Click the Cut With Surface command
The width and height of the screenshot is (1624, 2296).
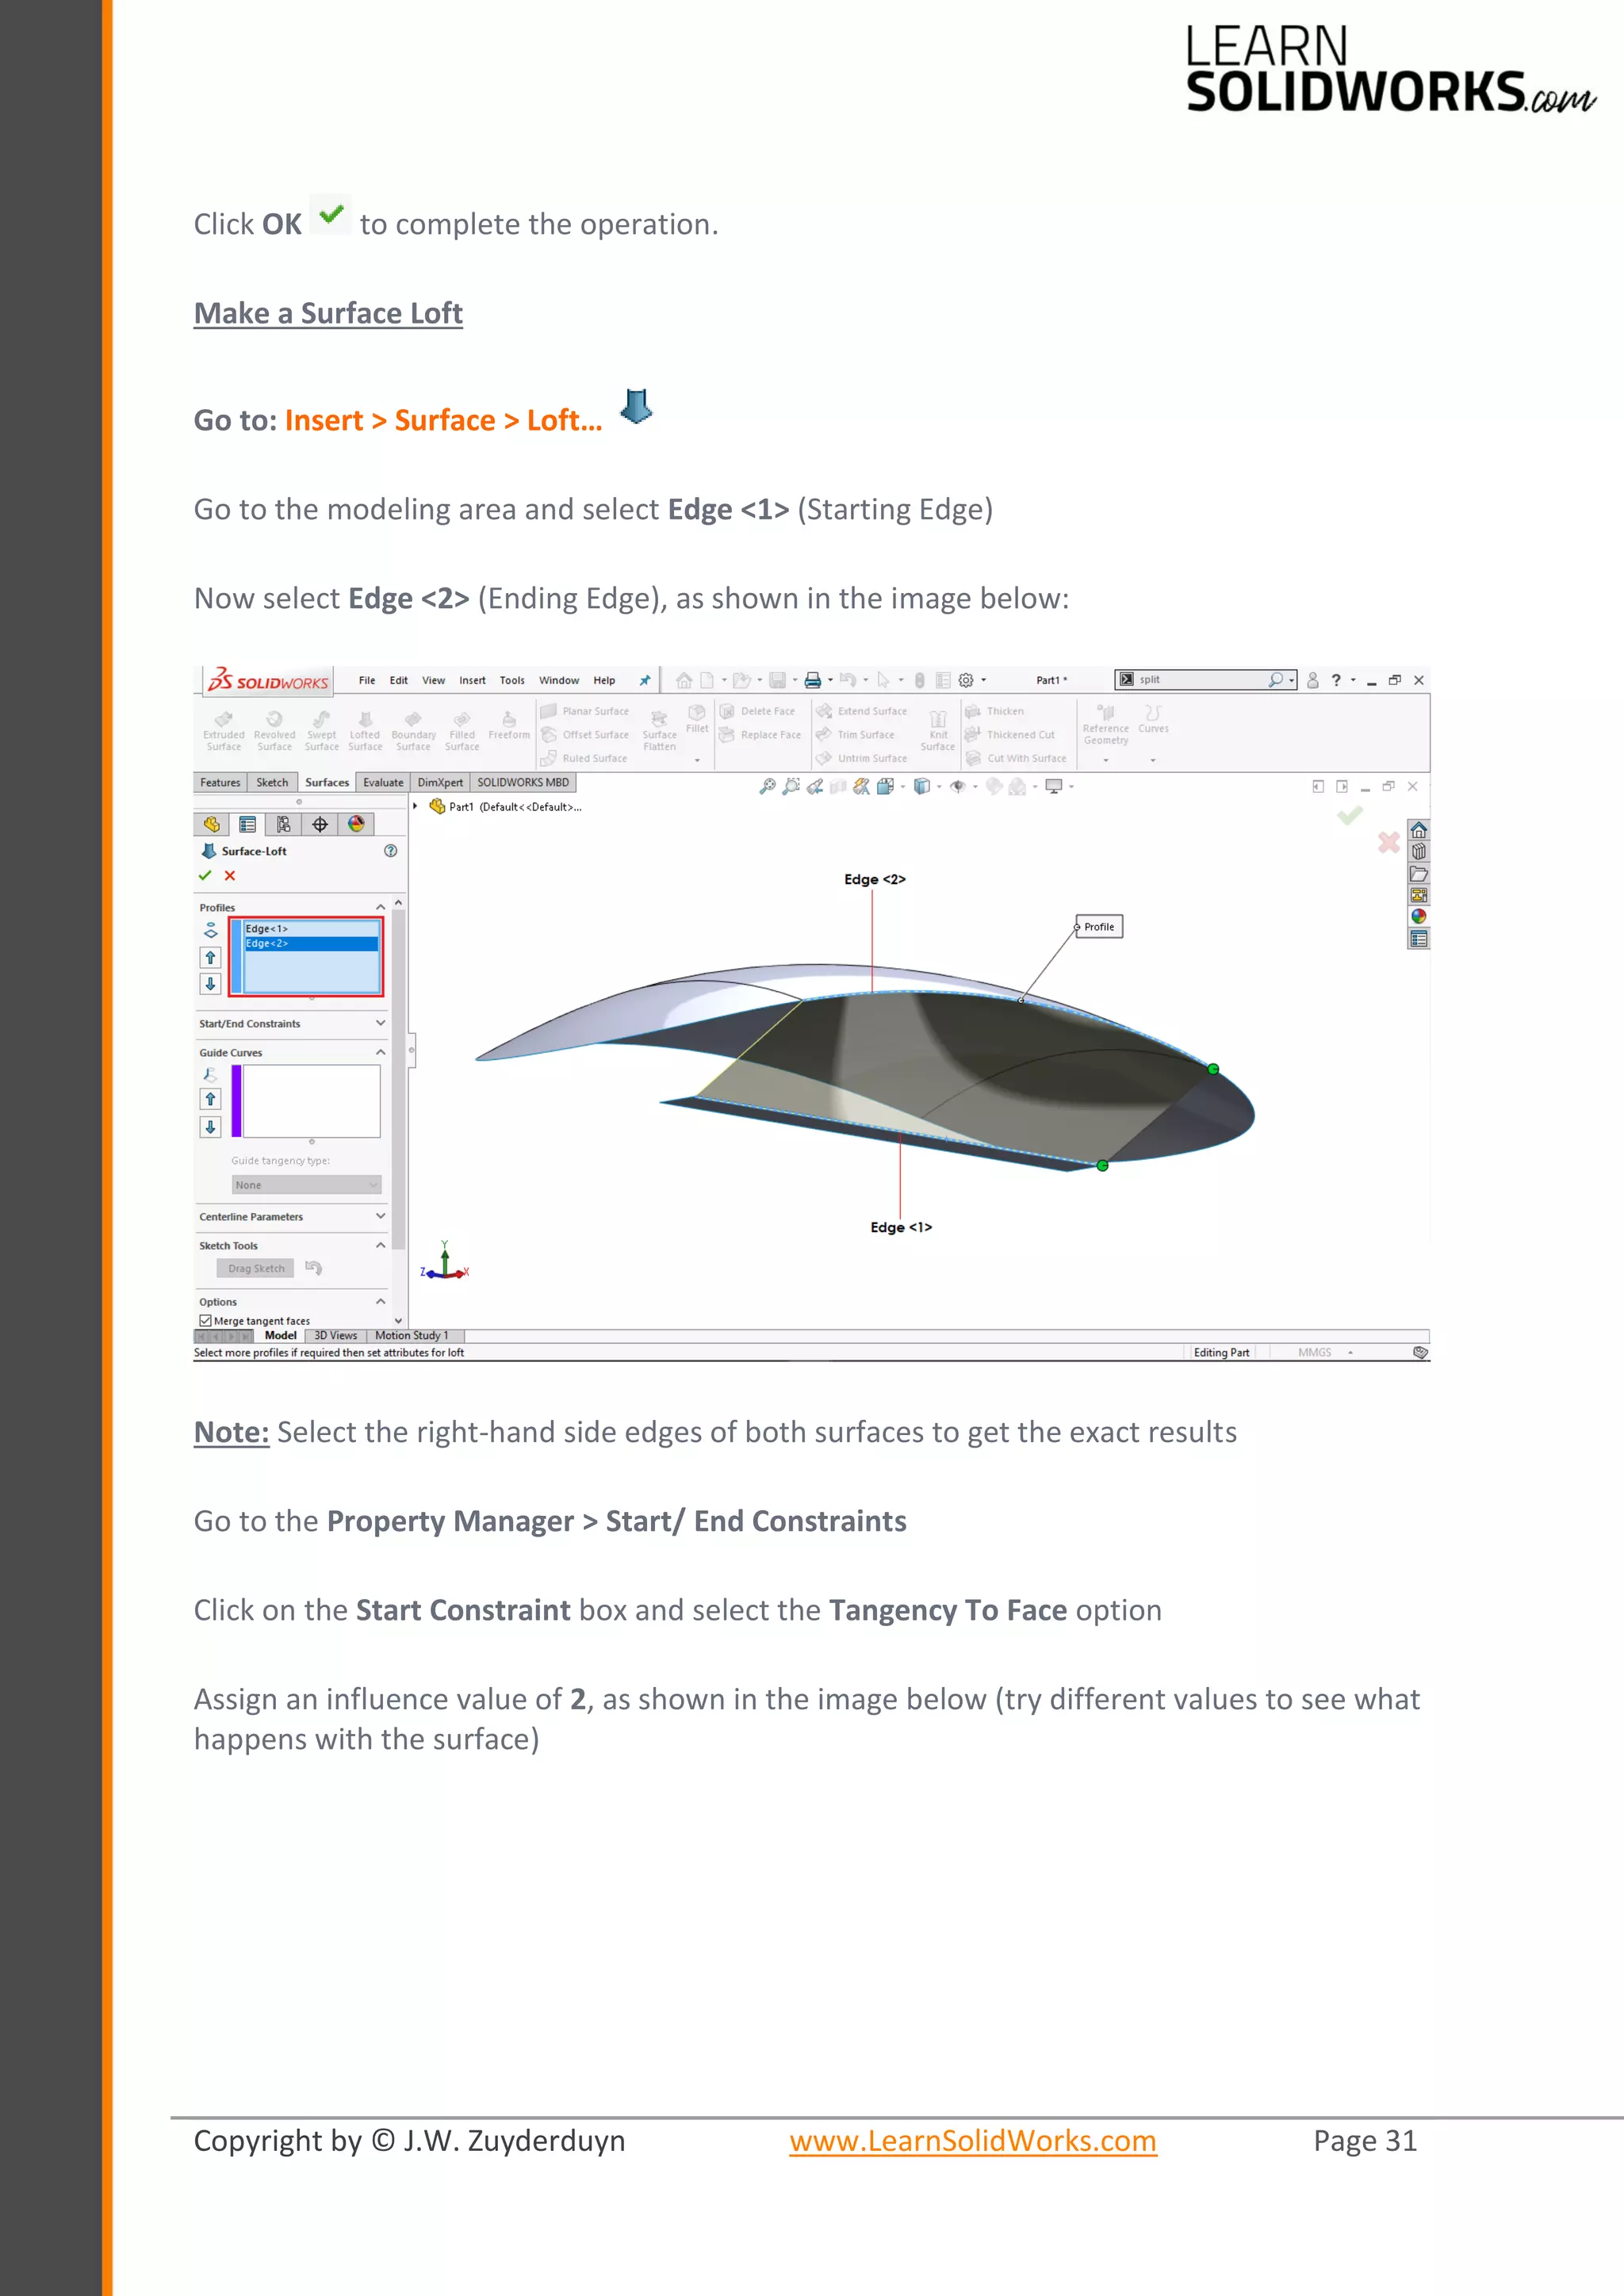point(1016,758)
